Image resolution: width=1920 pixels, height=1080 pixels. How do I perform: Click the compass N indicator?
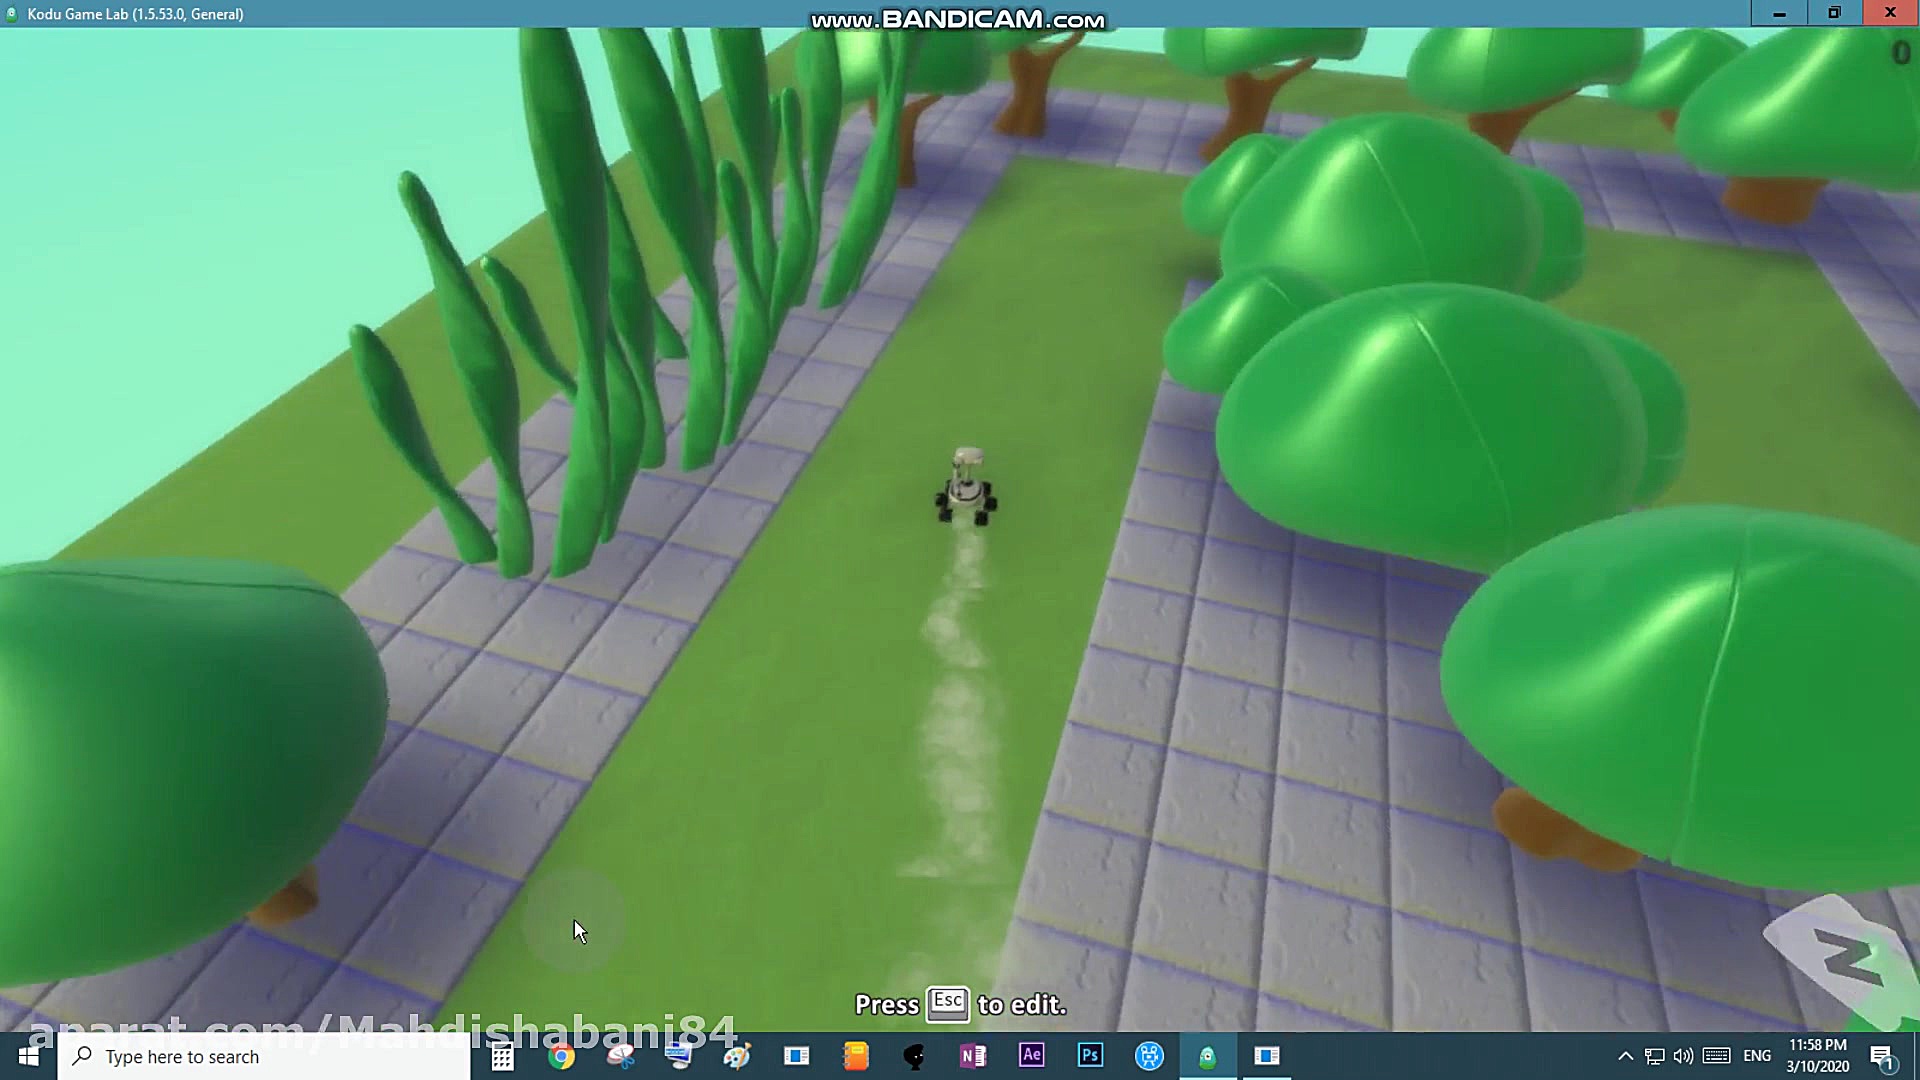coord(1848,960)
